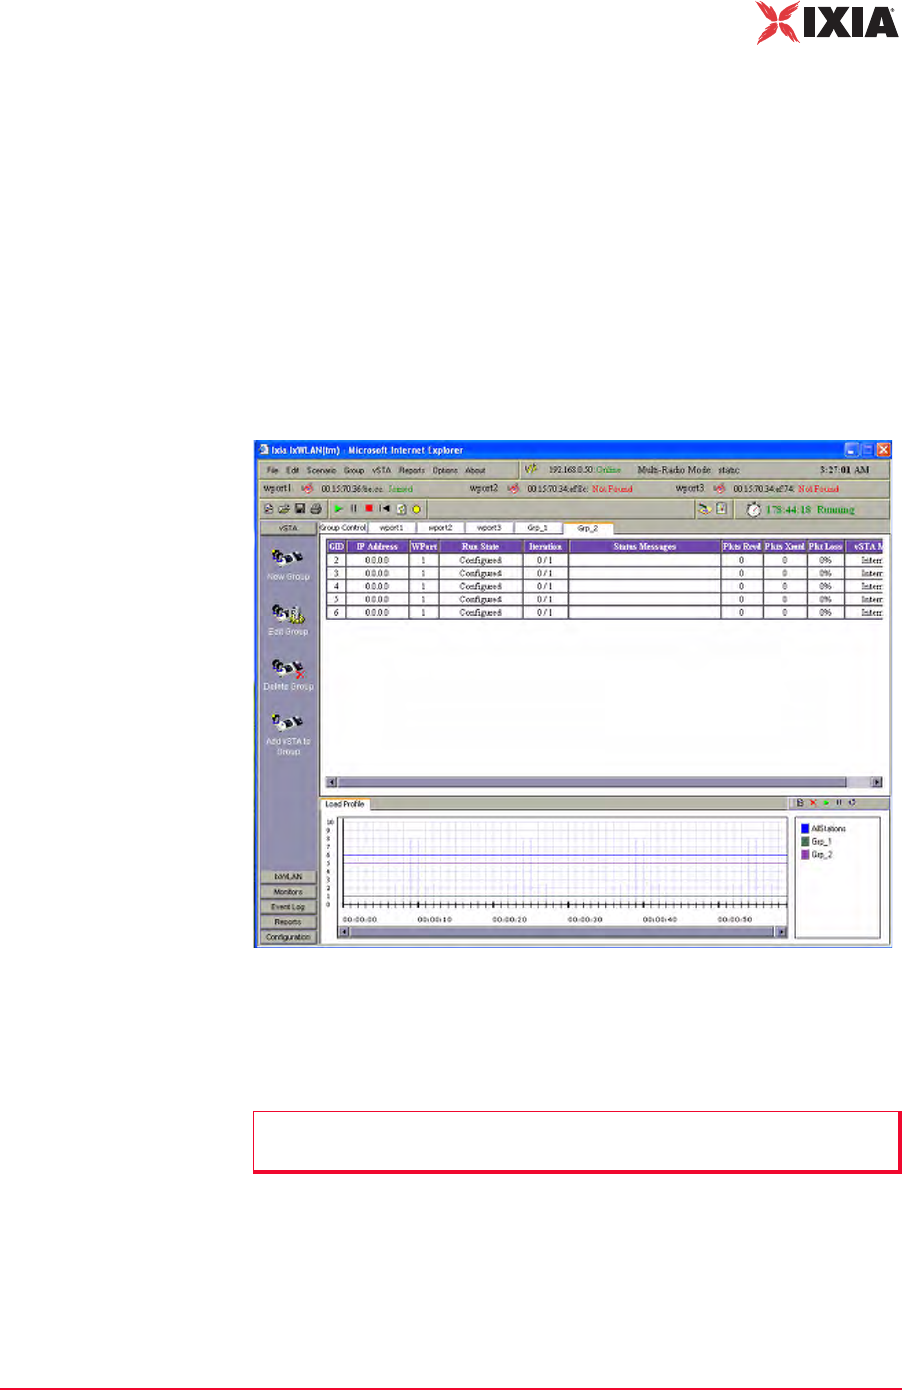Click the rewind-to-start toolbar button

pos(384,509)
